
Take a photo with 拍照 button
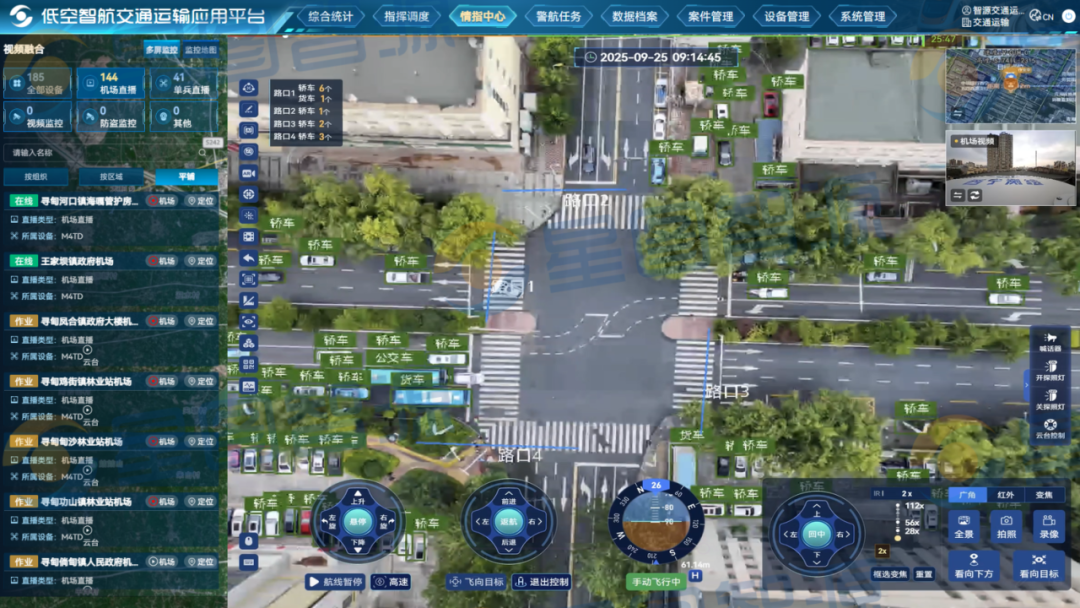coord(1006,526)
